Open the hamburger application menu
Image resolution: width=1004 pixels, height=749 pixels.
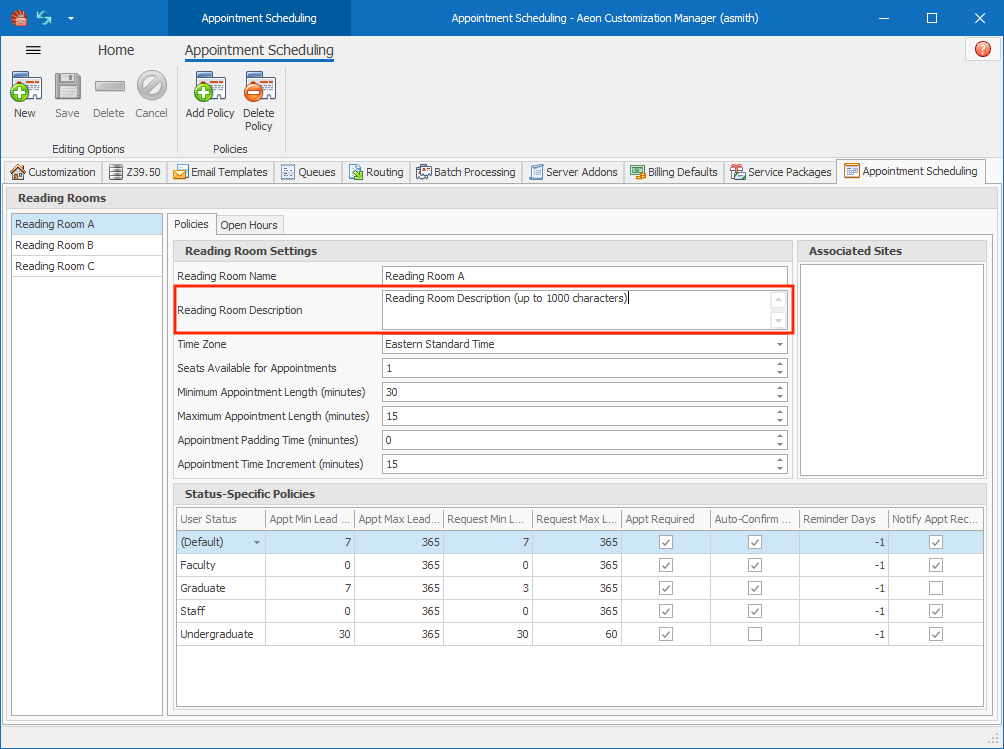pos(33,50)
